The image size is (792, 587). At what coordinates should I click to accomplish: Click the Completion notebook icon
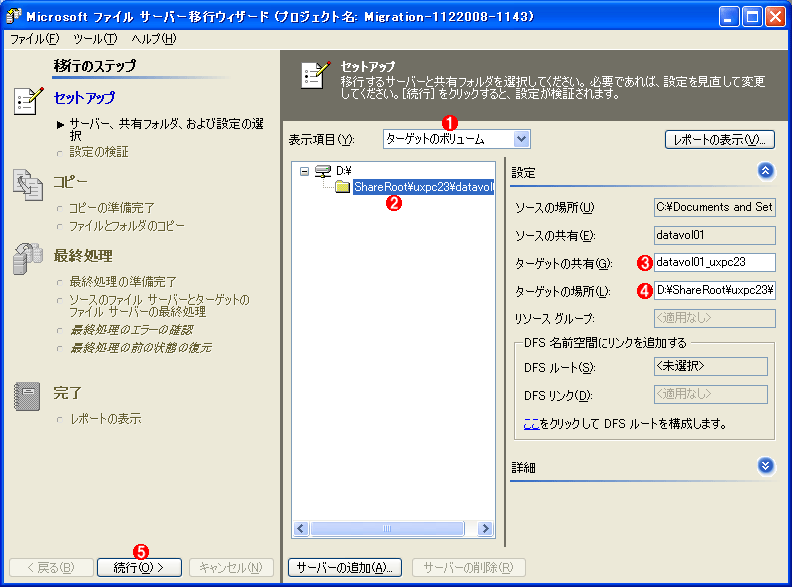[x=27, y=396]
